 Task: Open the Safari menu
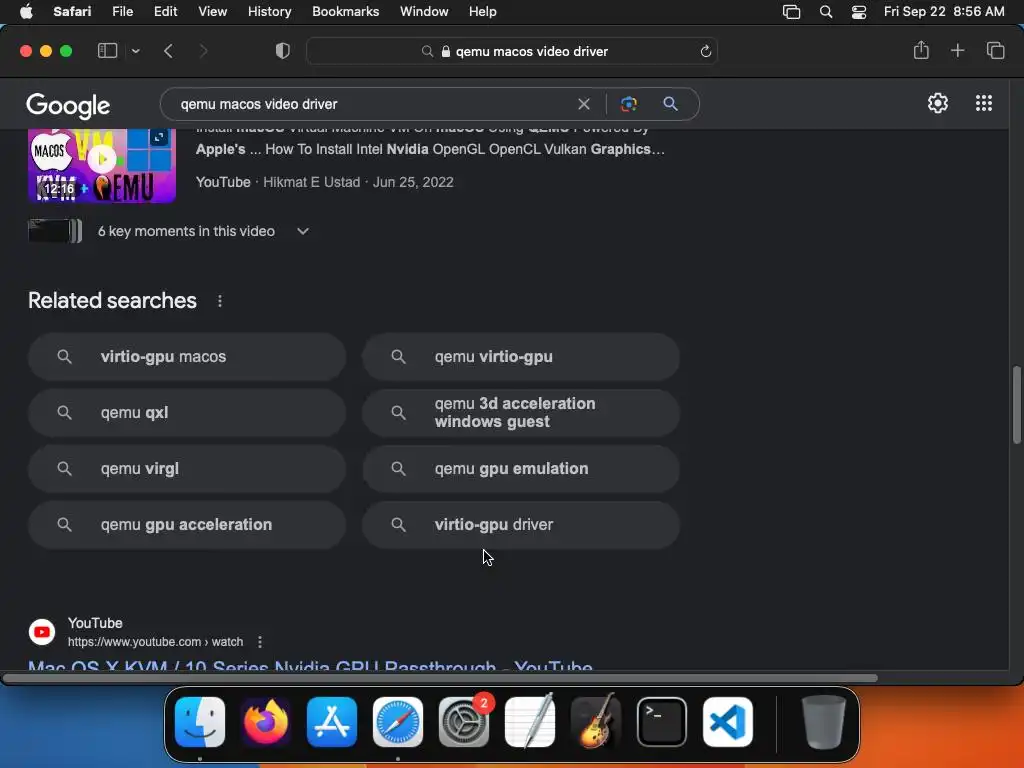(72, 12)
